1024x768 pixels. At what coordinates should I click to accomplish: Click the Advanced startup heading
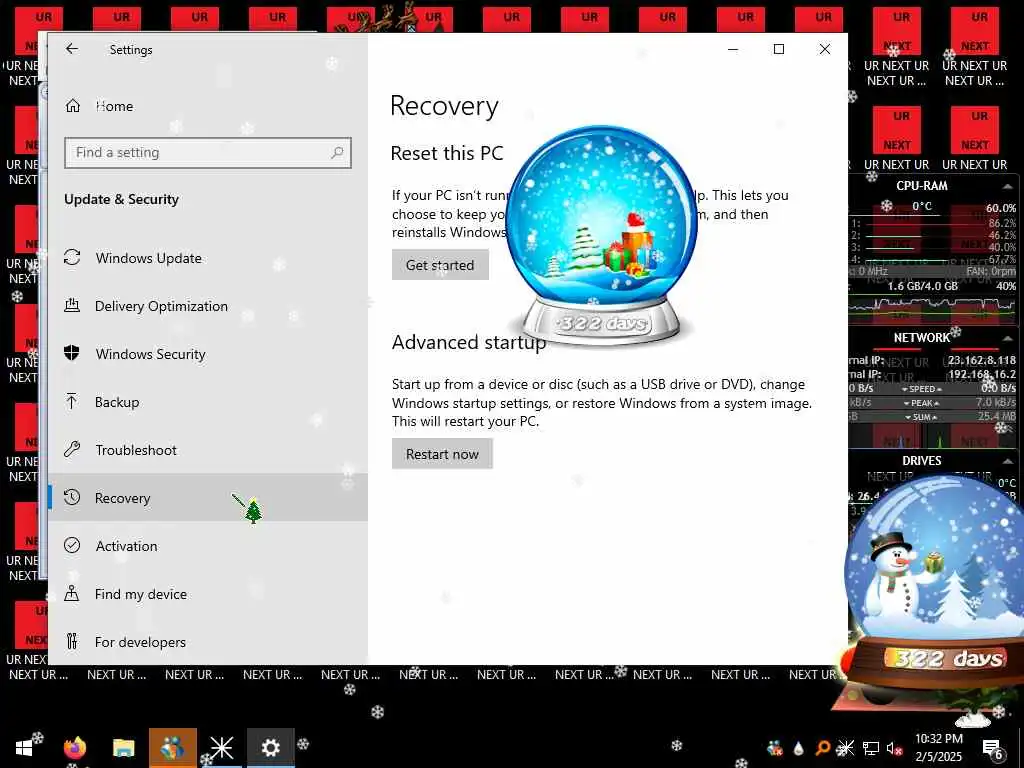[x=468, y=342]
